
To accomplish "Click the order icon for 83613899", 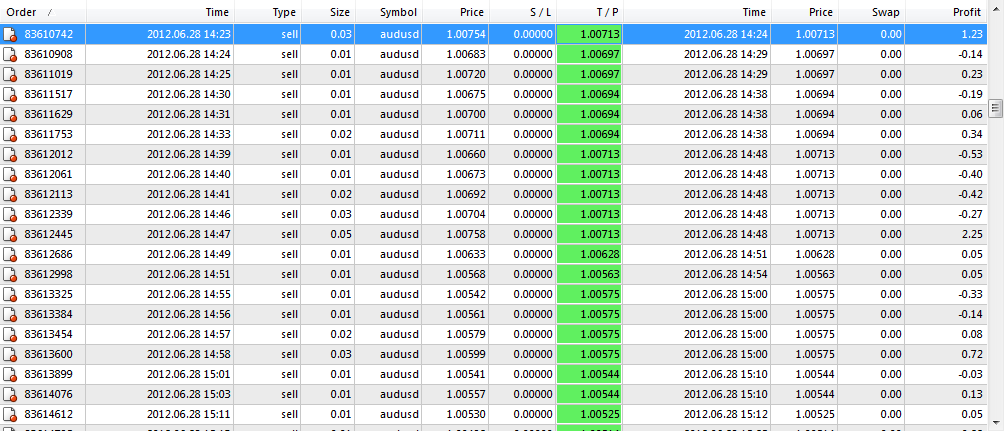I will [x=10, y=375].
